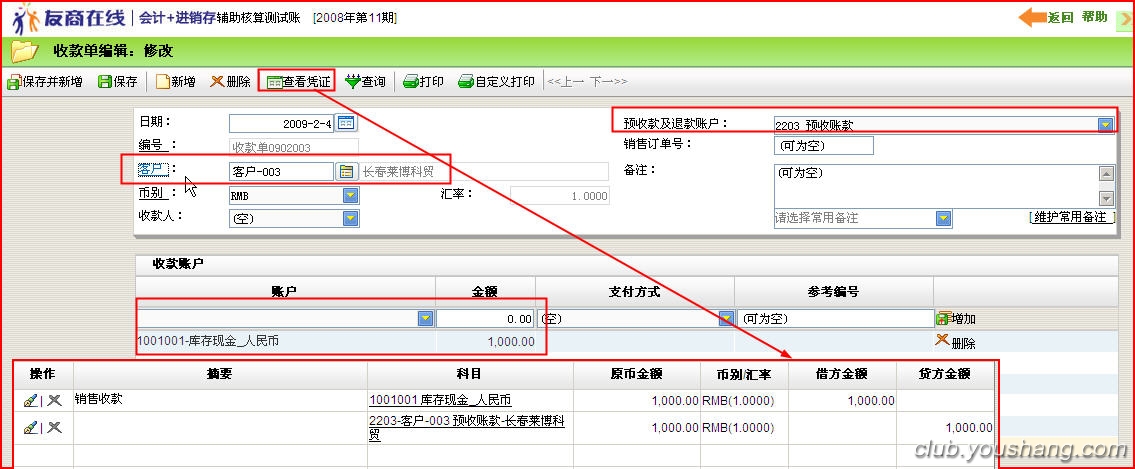Click the 参考编号 reference number field

tap(835, 318)
